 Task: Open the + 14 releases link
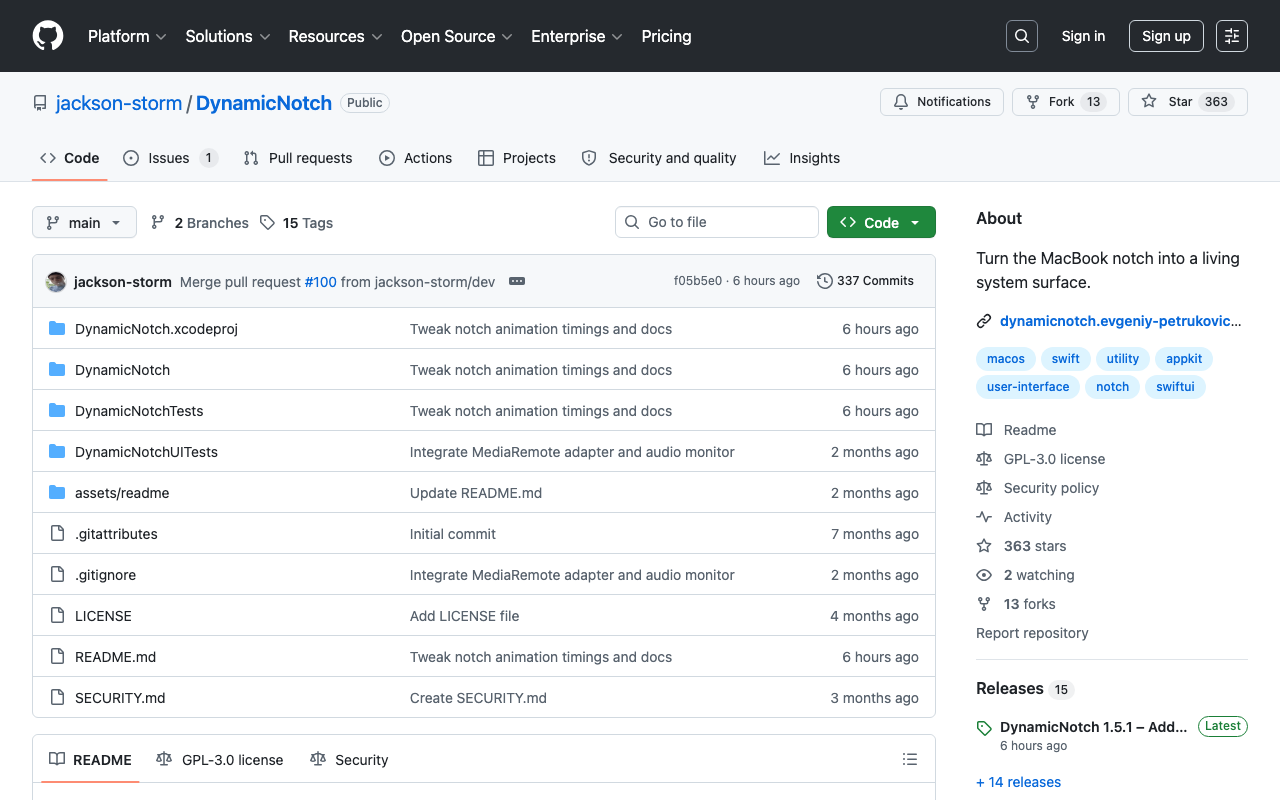[x=1018, y=782]
